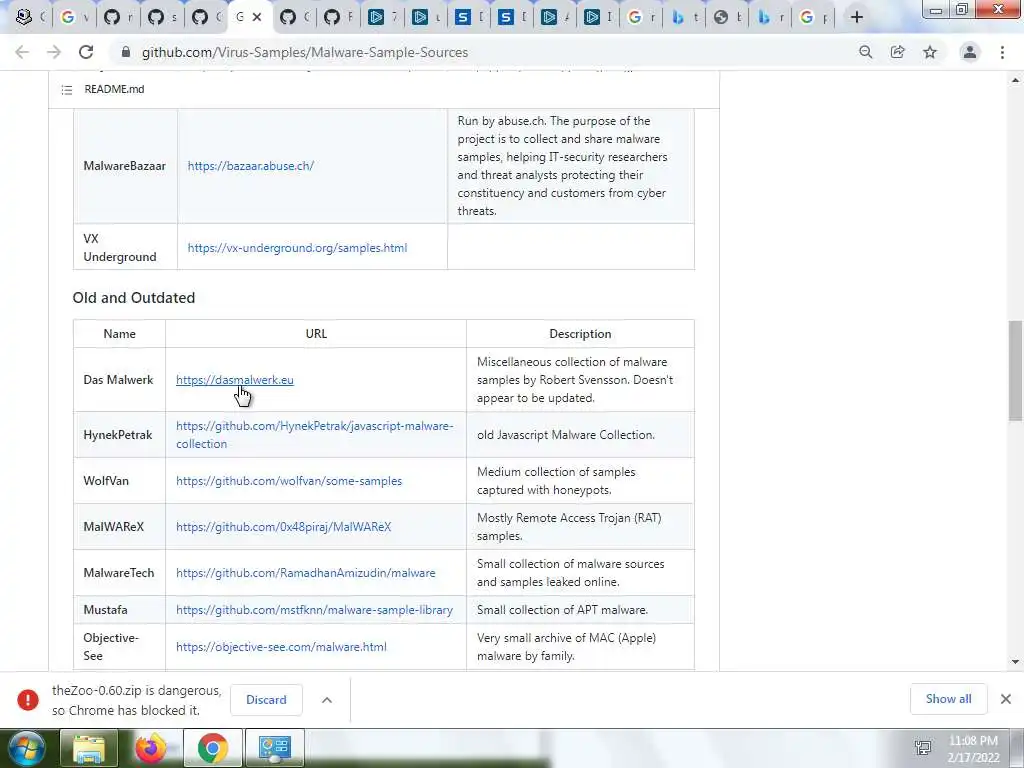Select the 'VX Underground' name cell
This screenshot has width=1024, height=768.
(125, 248)
